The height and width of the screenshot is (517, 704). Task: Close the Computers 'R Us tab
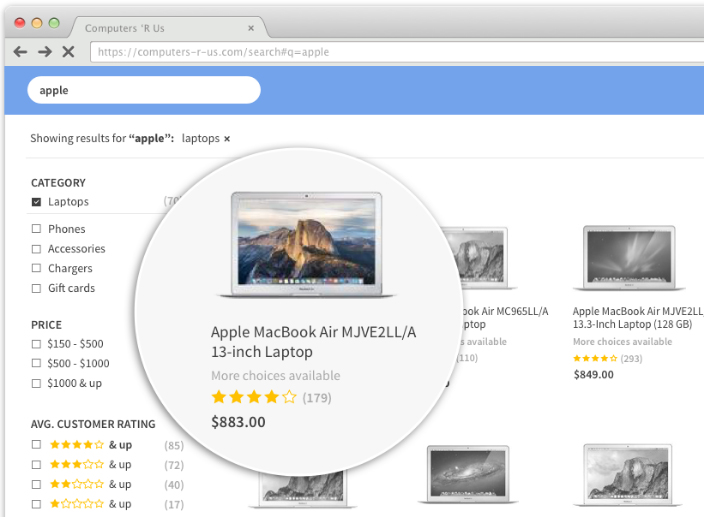[x=251, y=28]
